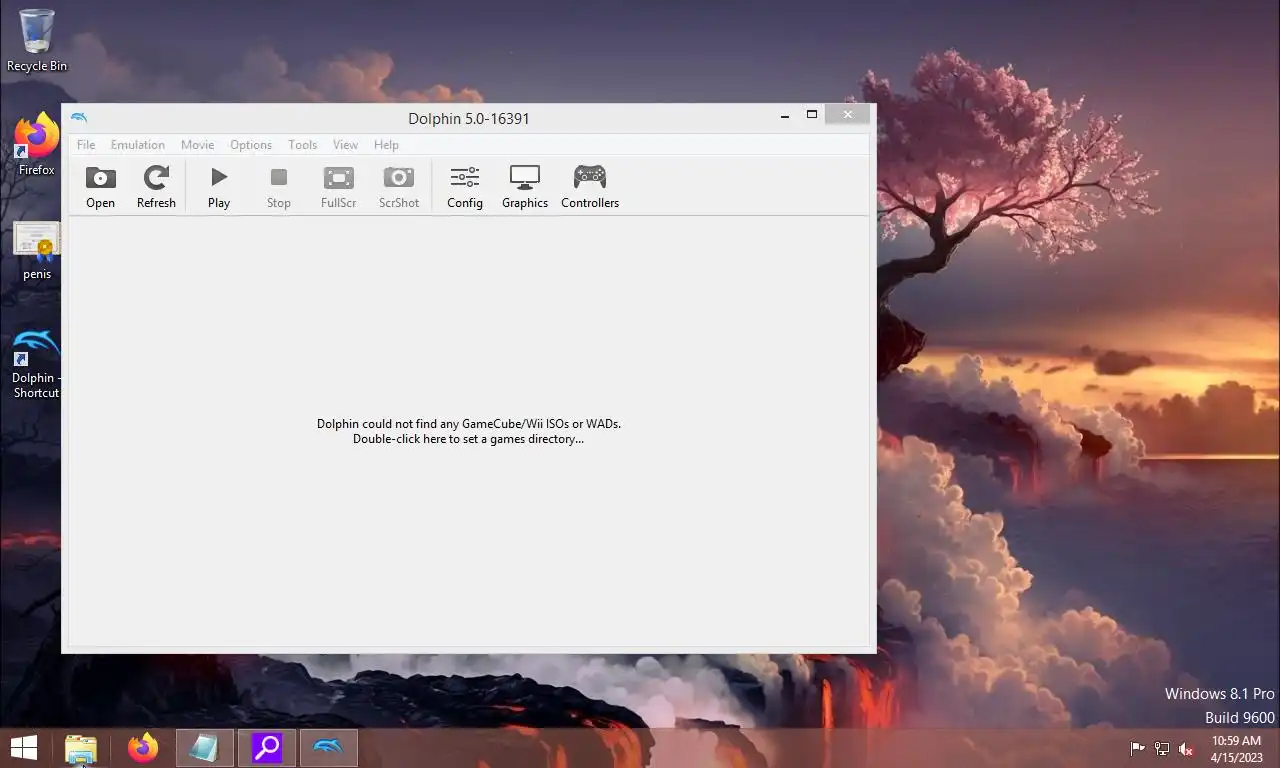Open the Windows Start button

tap(24, 748)
